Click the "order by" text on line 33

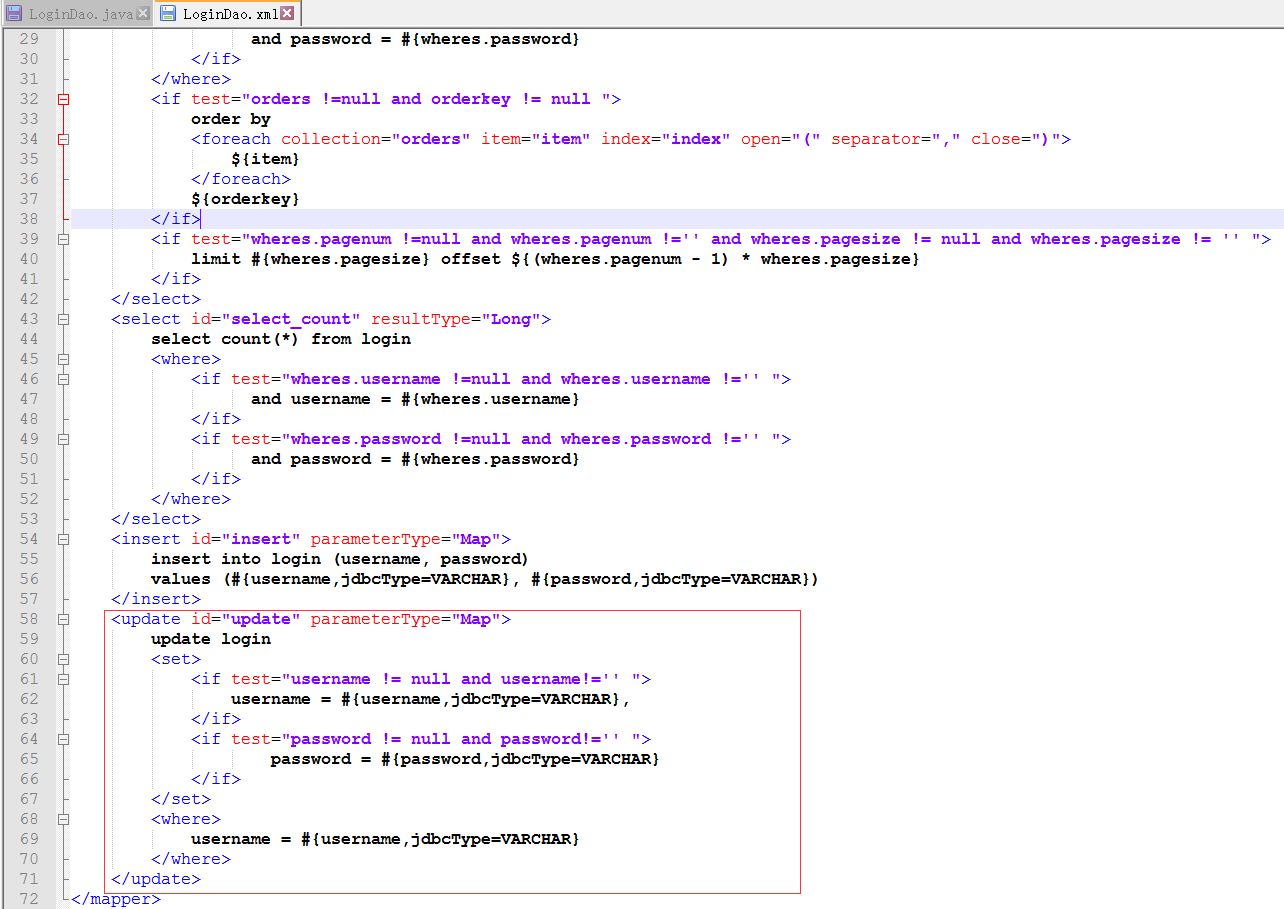coord(231,119)
